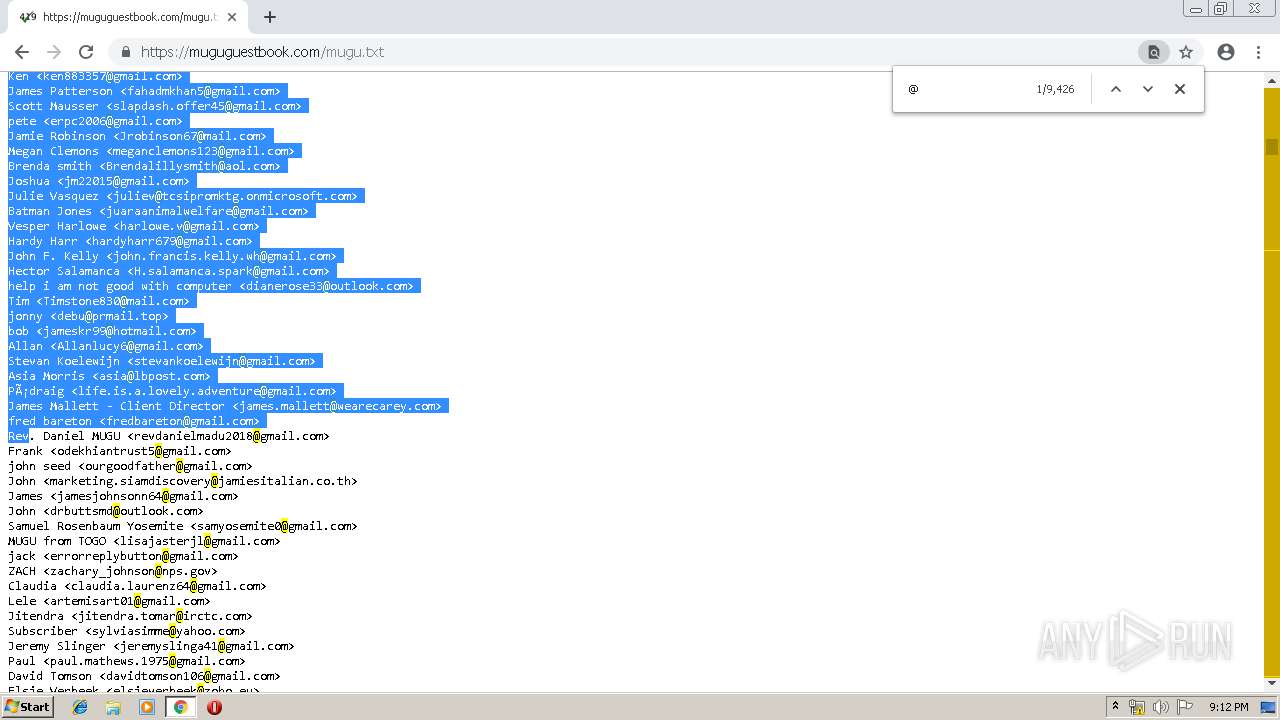Viewport: 1280px width, 720px height.
Task: Click the highlighted 'Julie Vasquez' line
Action: pos(186,196)
